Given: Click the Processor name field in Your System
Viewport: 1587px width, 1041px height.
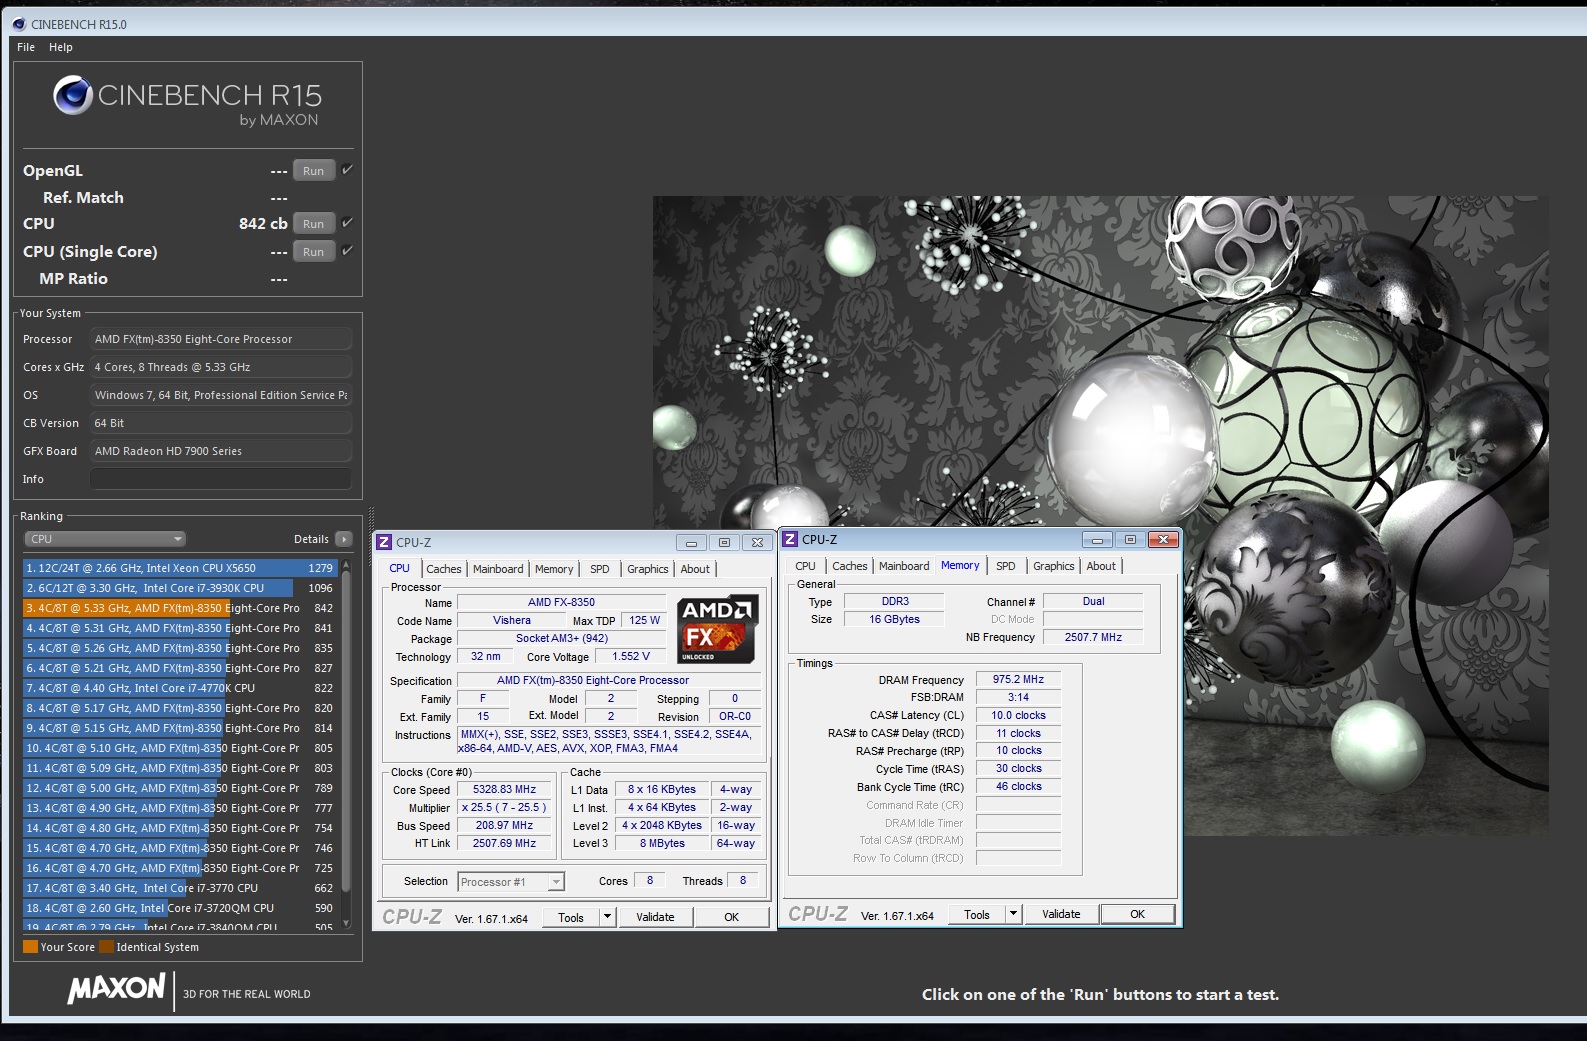Looking at the screenshot, I should click(221, 339).
